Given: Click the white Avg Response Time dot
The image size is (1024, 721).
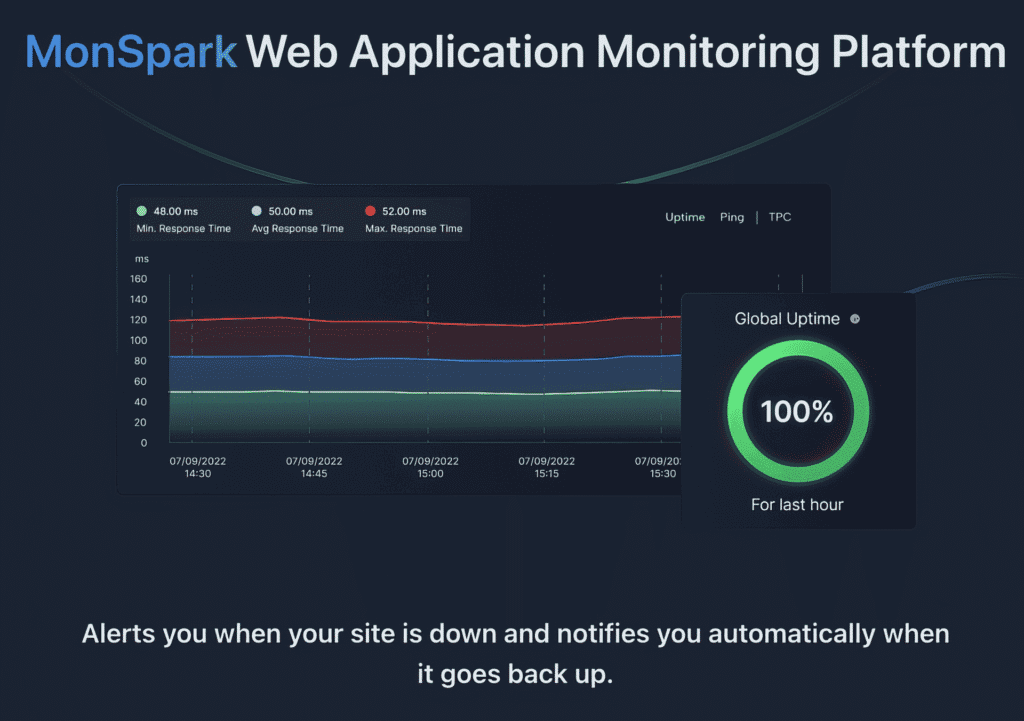Looking at the screenshot, I should (257, 210).
